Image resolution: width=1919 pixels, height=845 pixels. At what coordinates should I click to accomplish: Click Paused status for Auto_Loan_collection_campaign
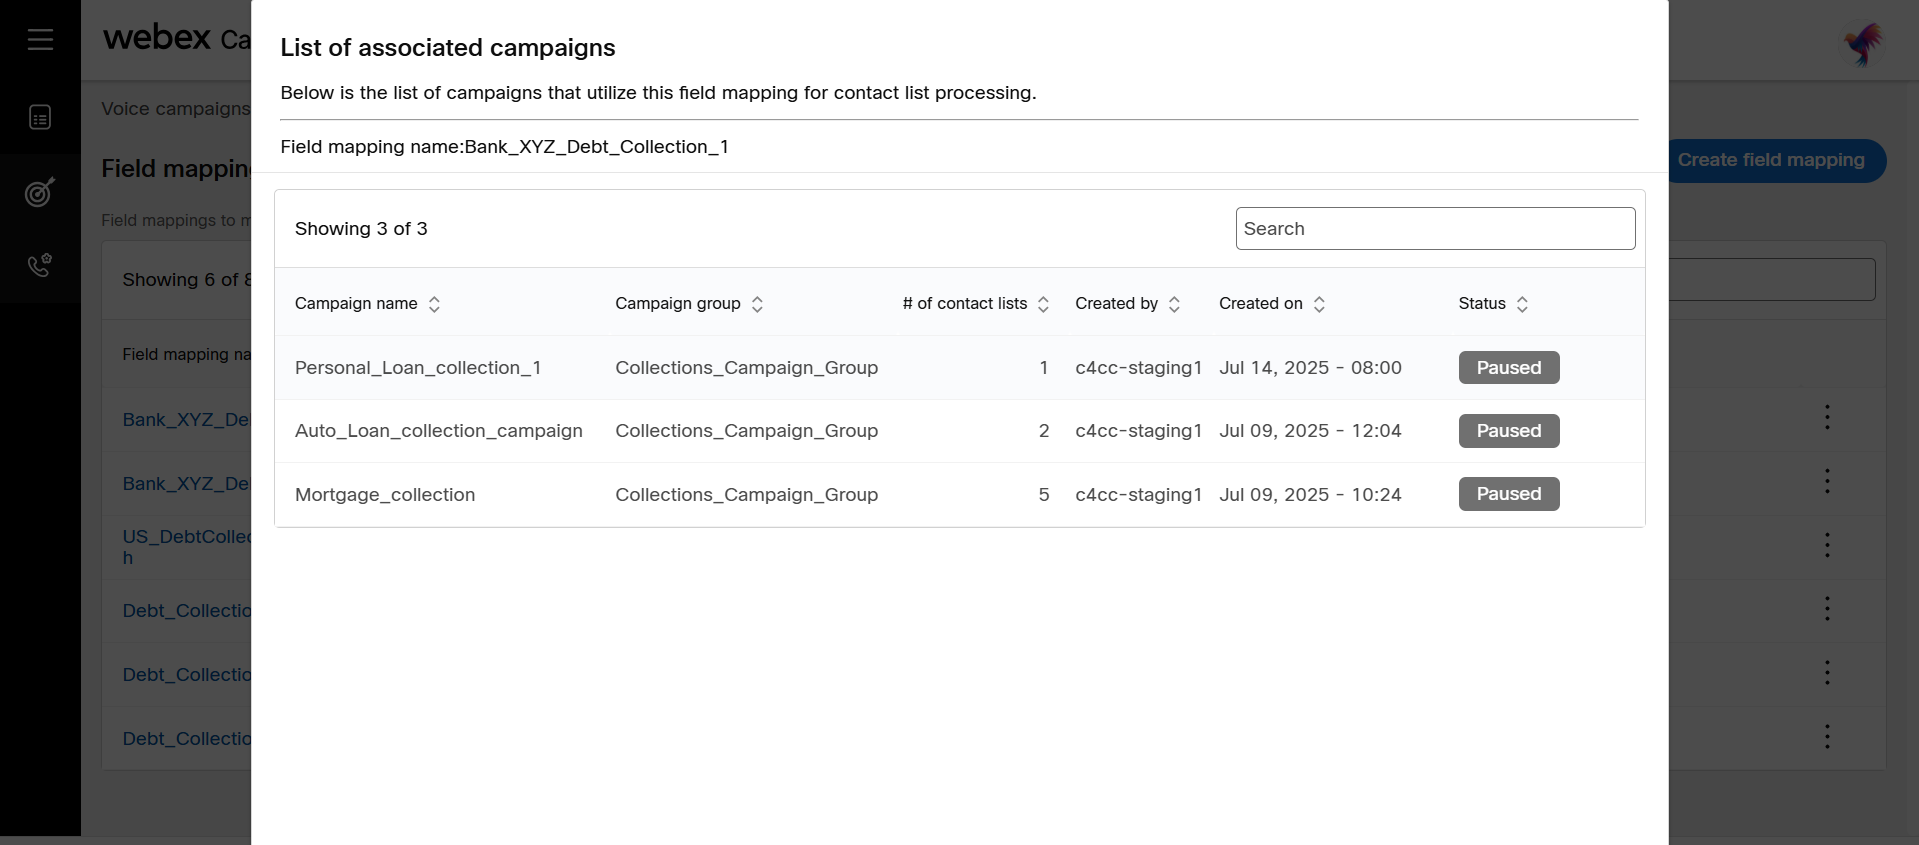pos(1508,431)
